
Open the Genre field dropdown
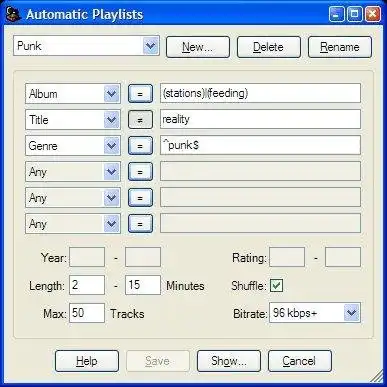(73, 146)
